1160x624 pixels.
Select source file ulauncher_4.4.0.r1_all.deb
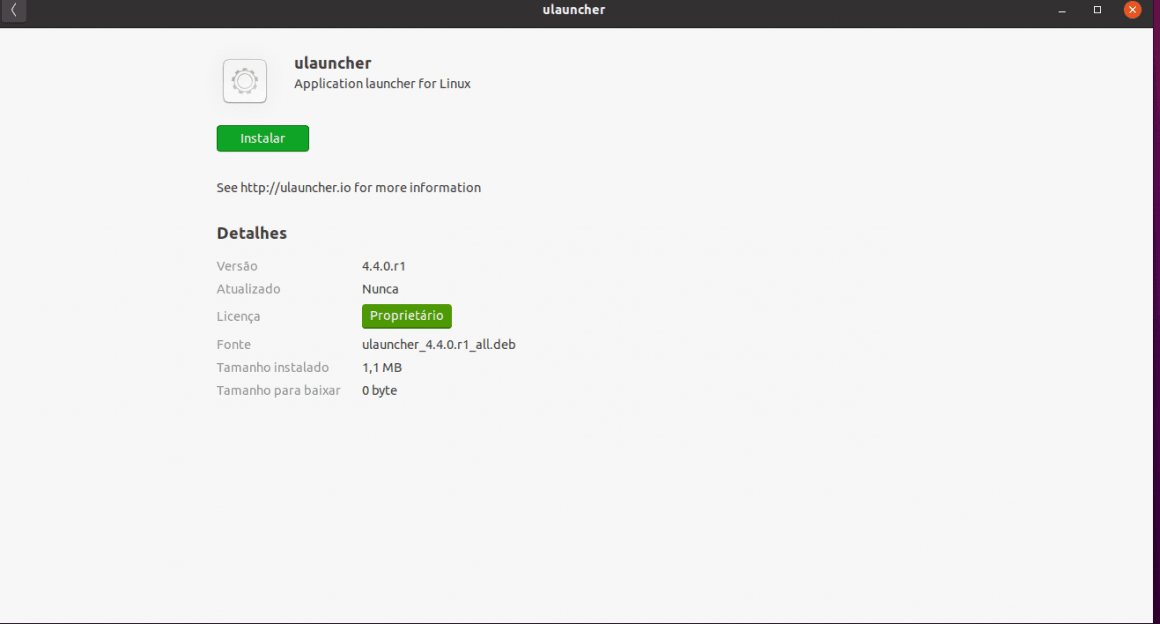click(x=439, y=344)
